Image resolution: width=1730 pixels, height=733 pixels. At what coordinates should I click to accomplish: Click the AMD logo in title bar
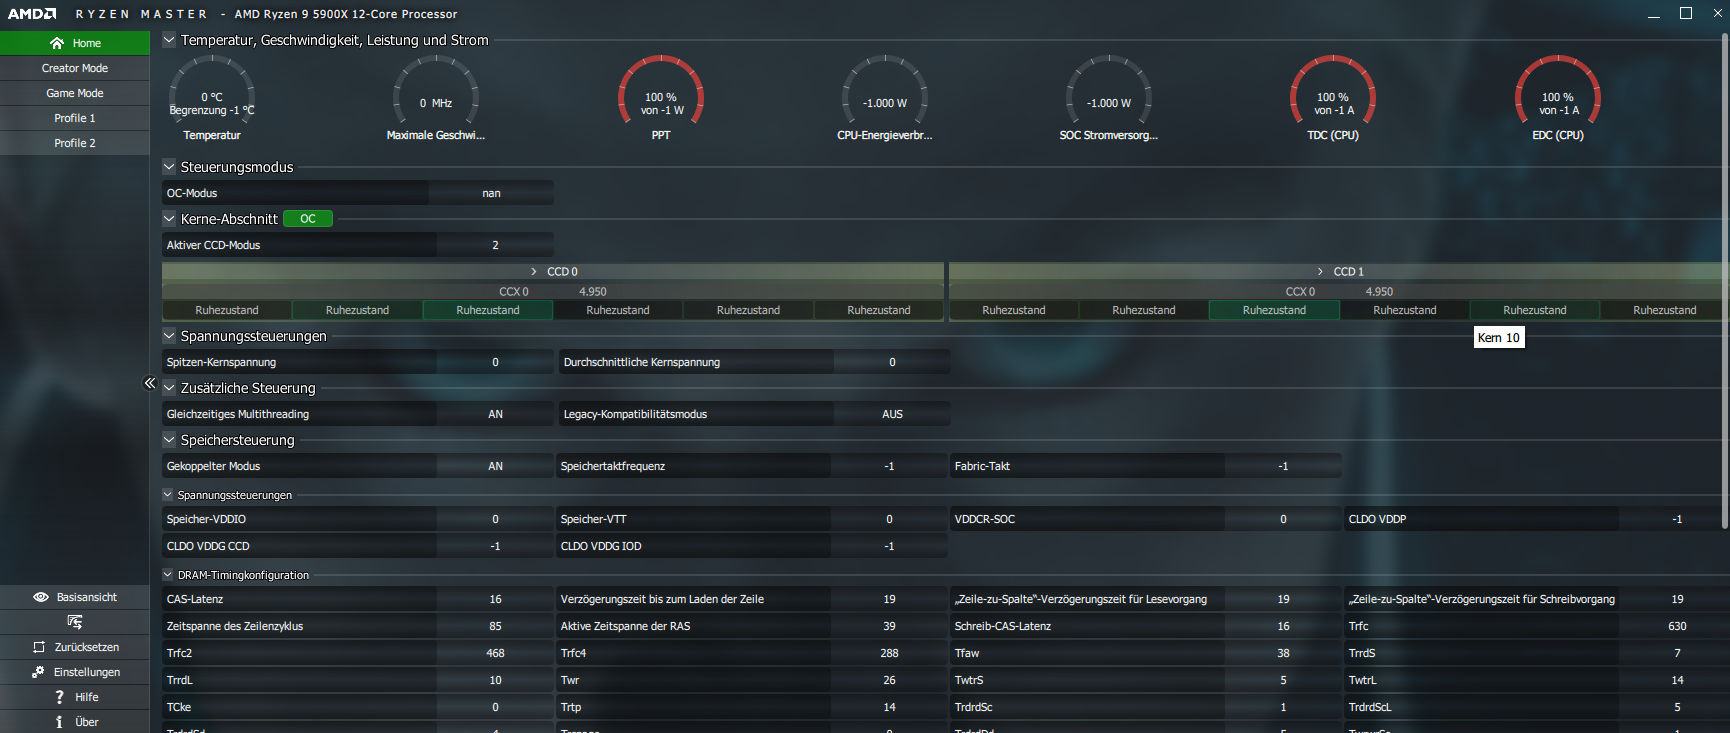[x=32, y=14]
